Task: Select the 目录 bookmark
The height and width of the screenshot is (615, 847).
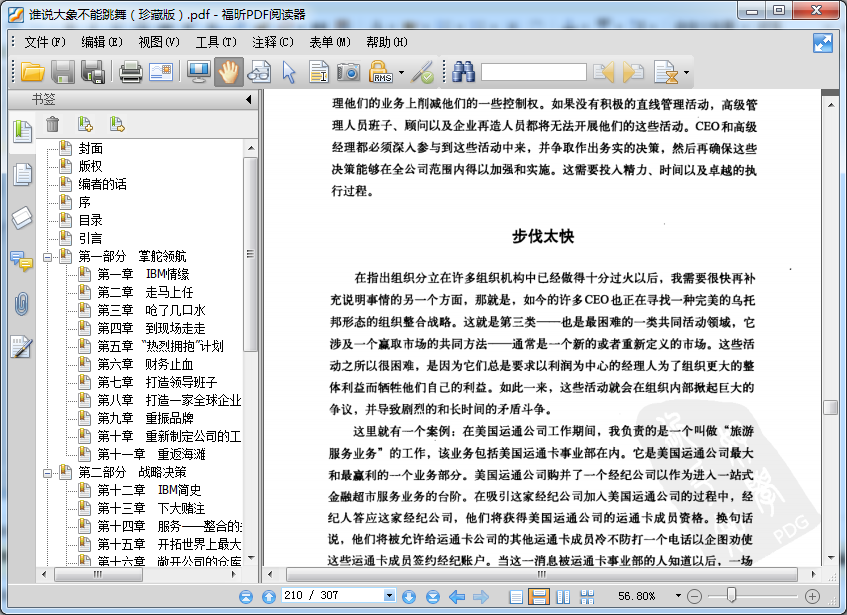Action: coord(90,220)
